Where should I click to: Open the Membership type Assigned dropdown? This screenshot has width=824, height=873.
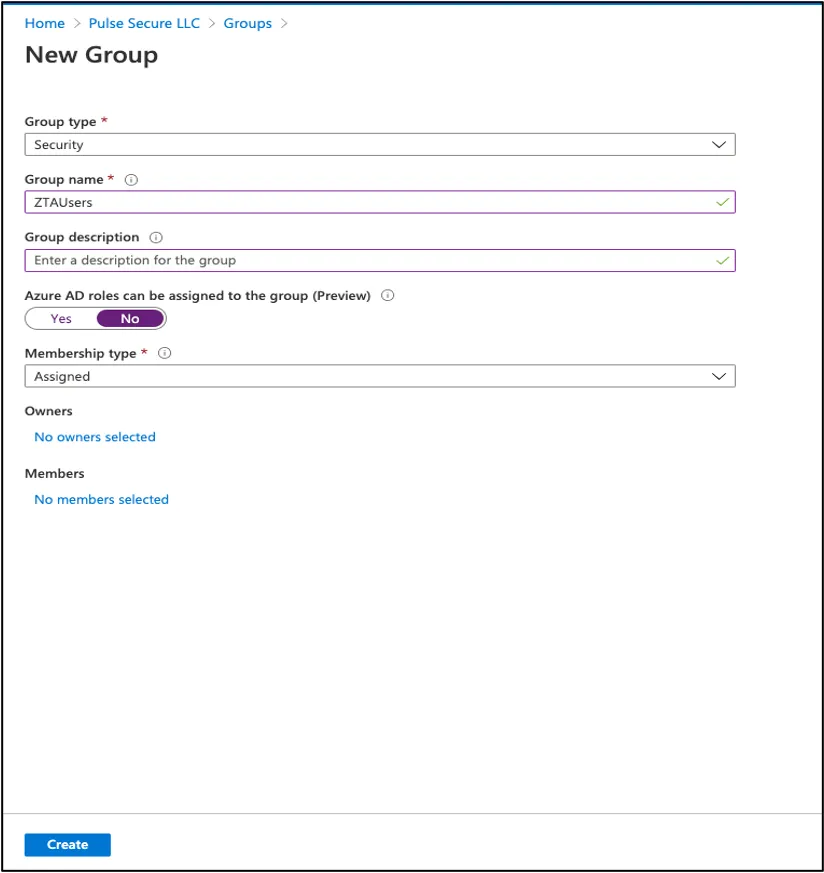point(380,376)
